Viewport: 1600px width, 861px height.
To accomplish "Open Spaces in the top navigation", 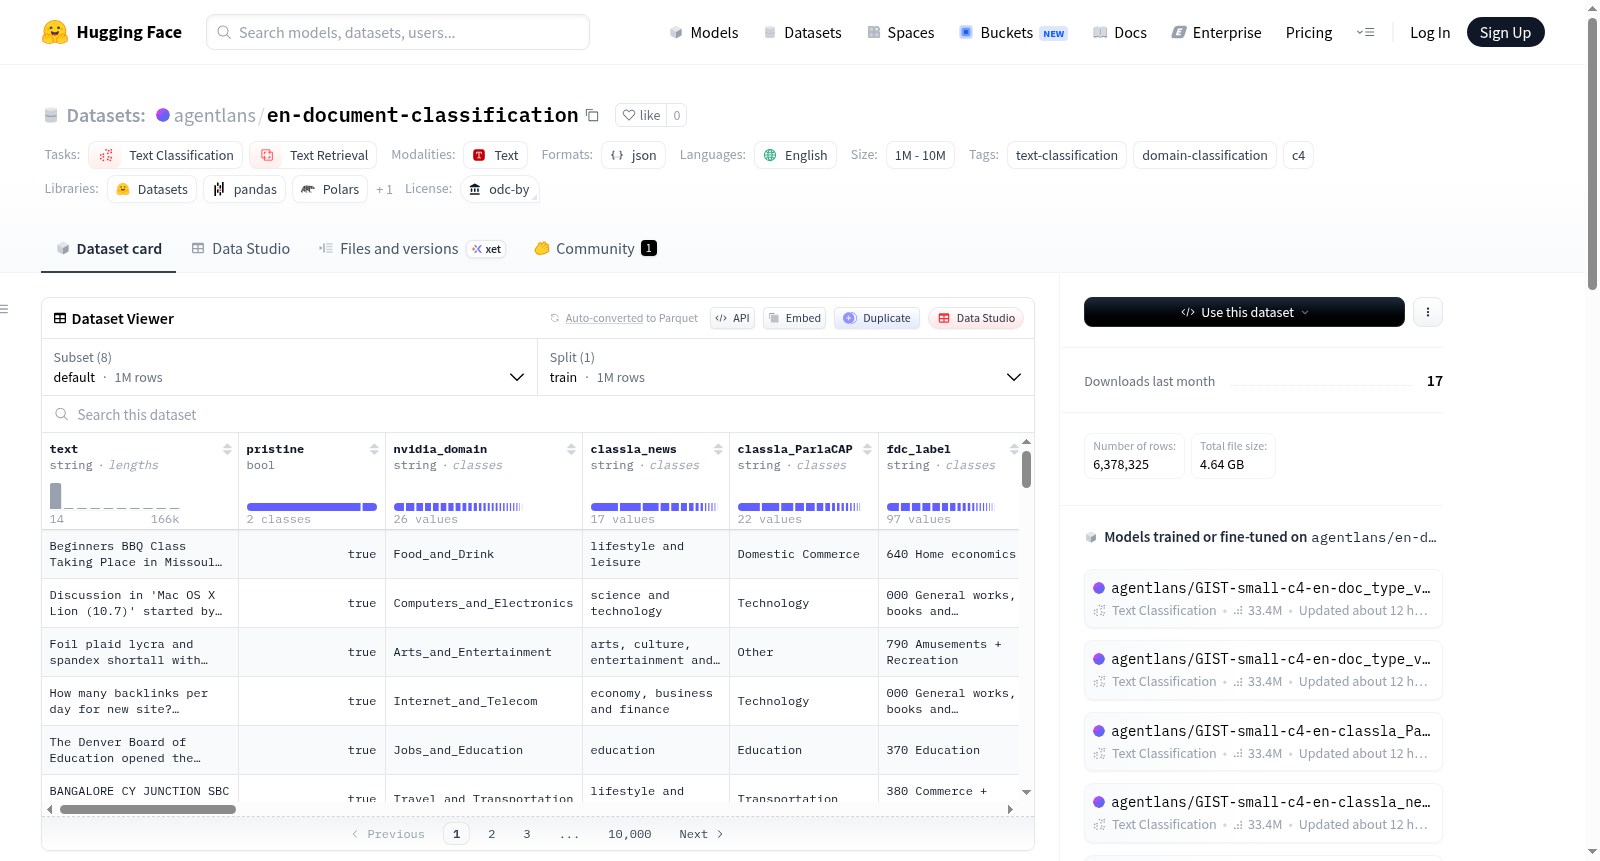I will pyautogui.click(x=901, y=33).
